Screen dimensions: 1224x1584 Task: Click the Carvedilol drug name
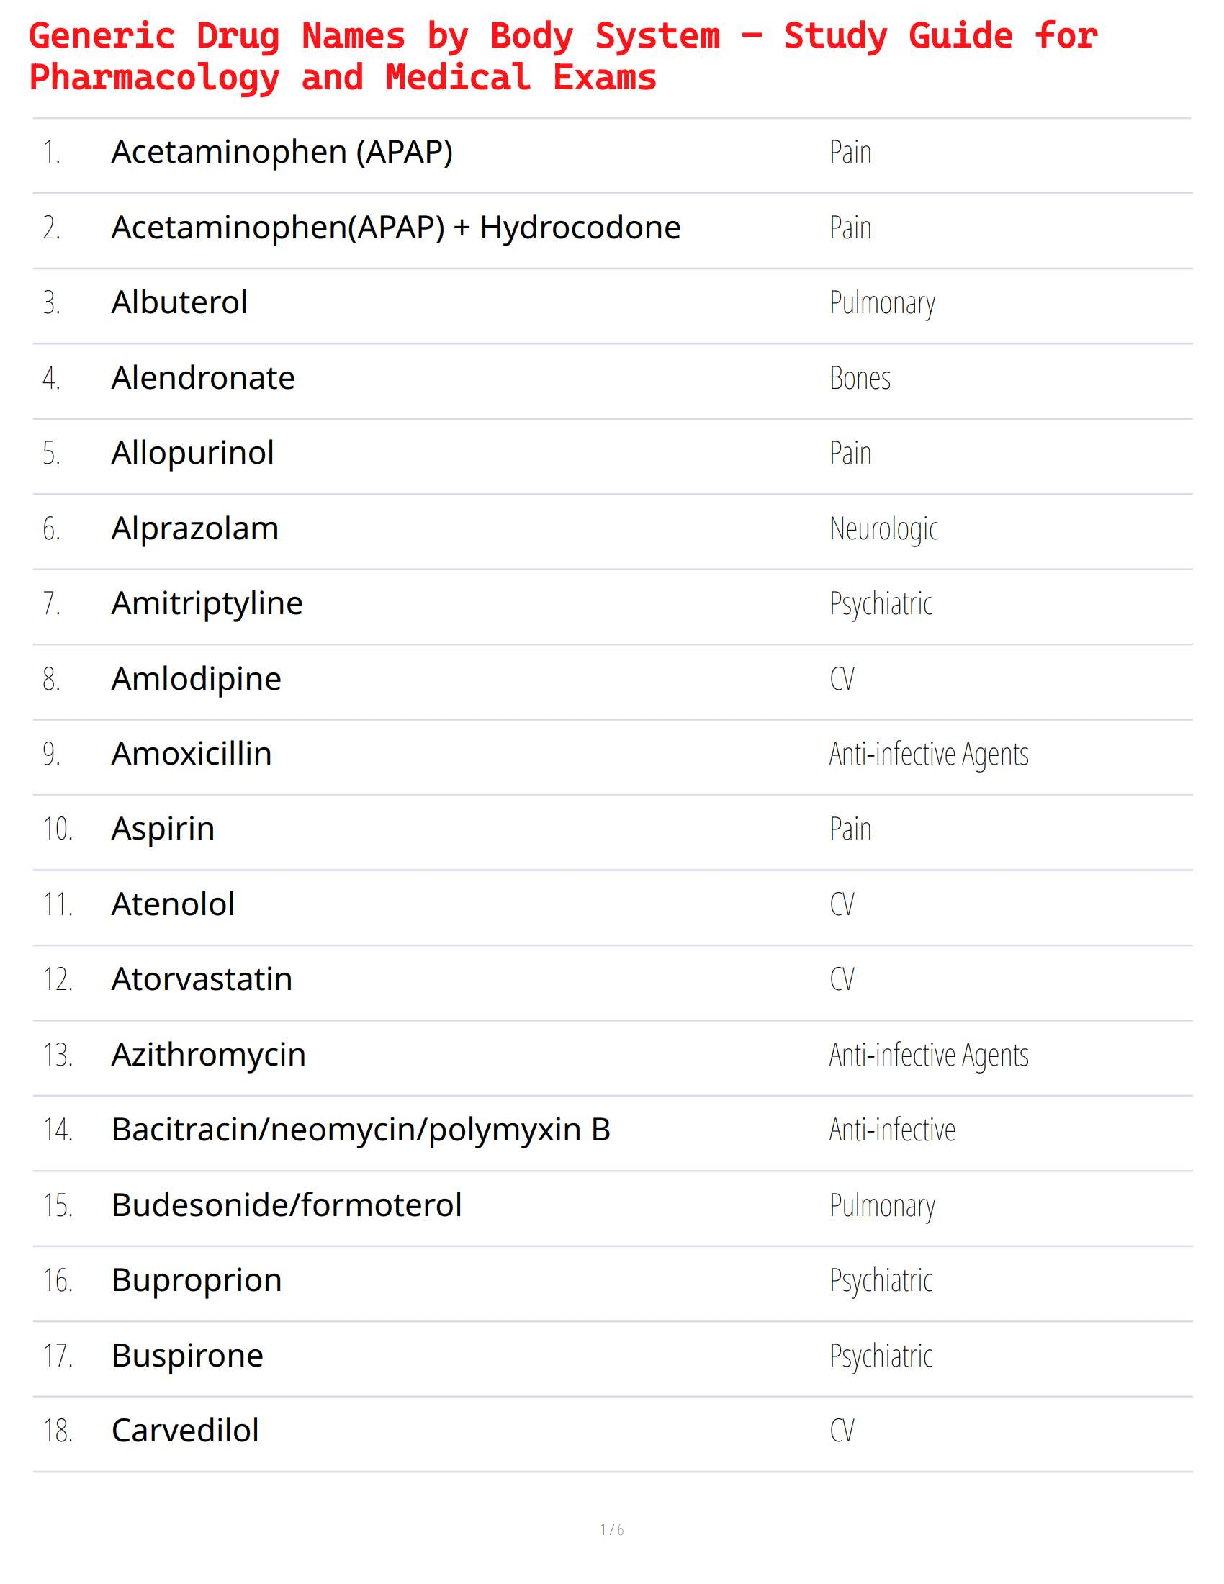tap(186, 1431)
